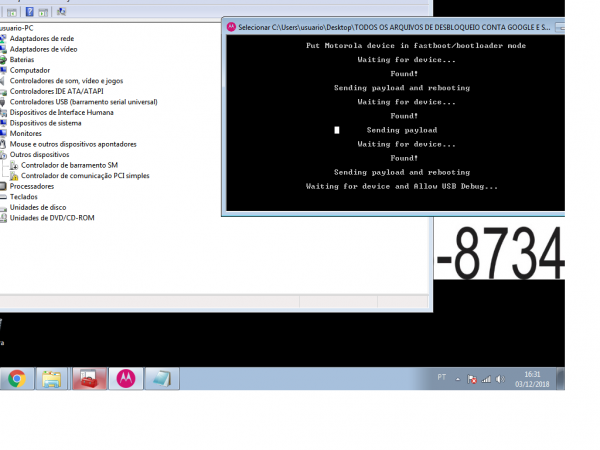Click the white selection cursor block in console

pyautogui.click(x=337, y=130)
